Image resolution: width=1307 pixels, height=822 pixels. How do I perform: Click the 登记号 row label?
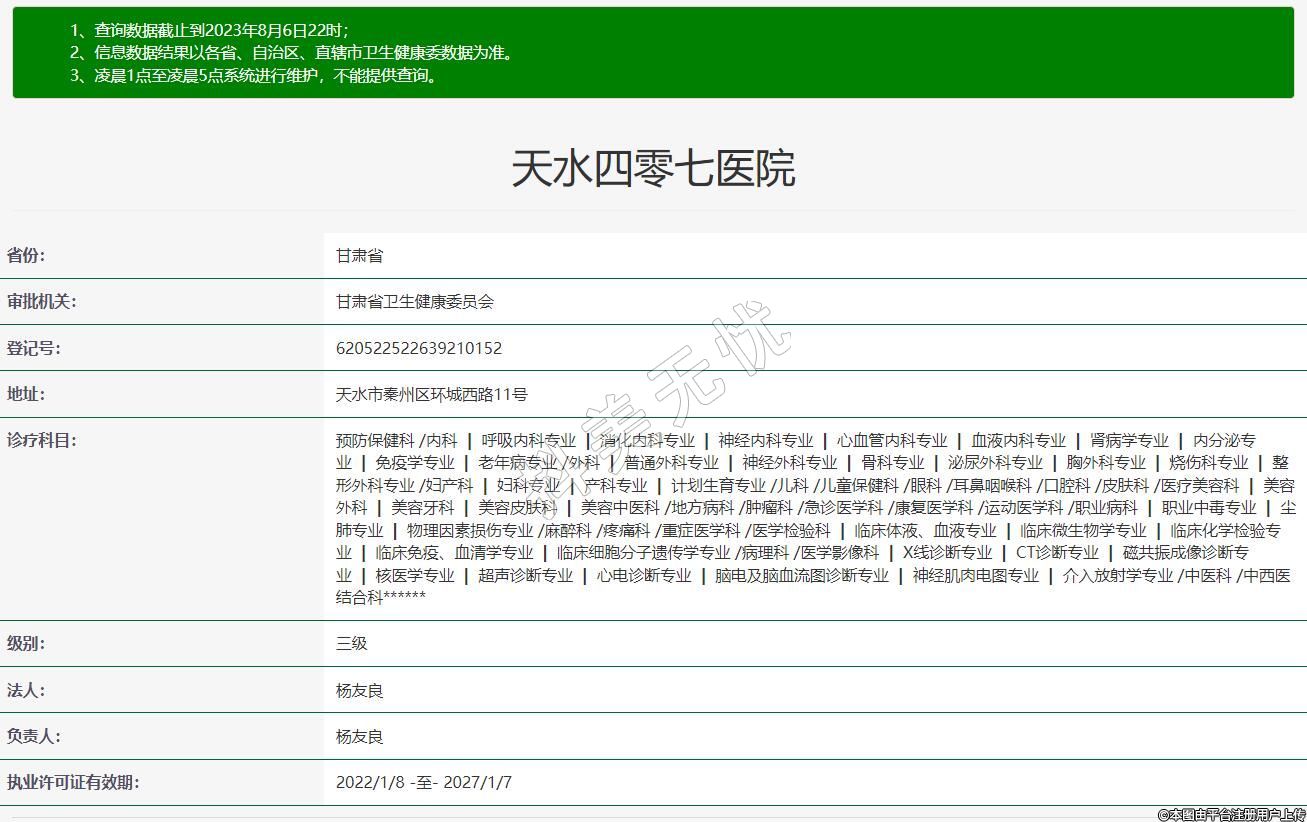click(33, 348)
